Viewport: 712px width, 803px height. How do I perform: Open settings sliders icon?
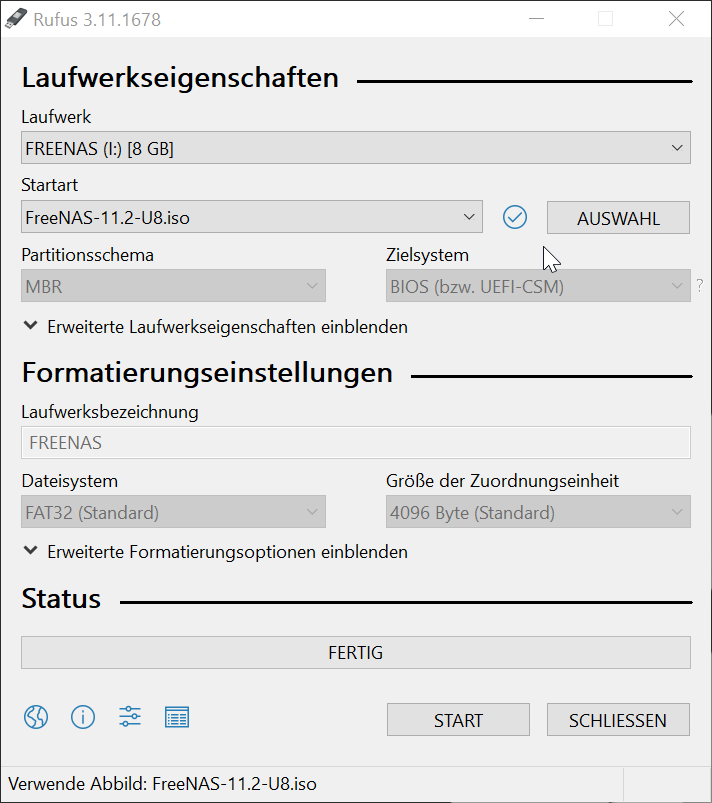coord(130,717)
